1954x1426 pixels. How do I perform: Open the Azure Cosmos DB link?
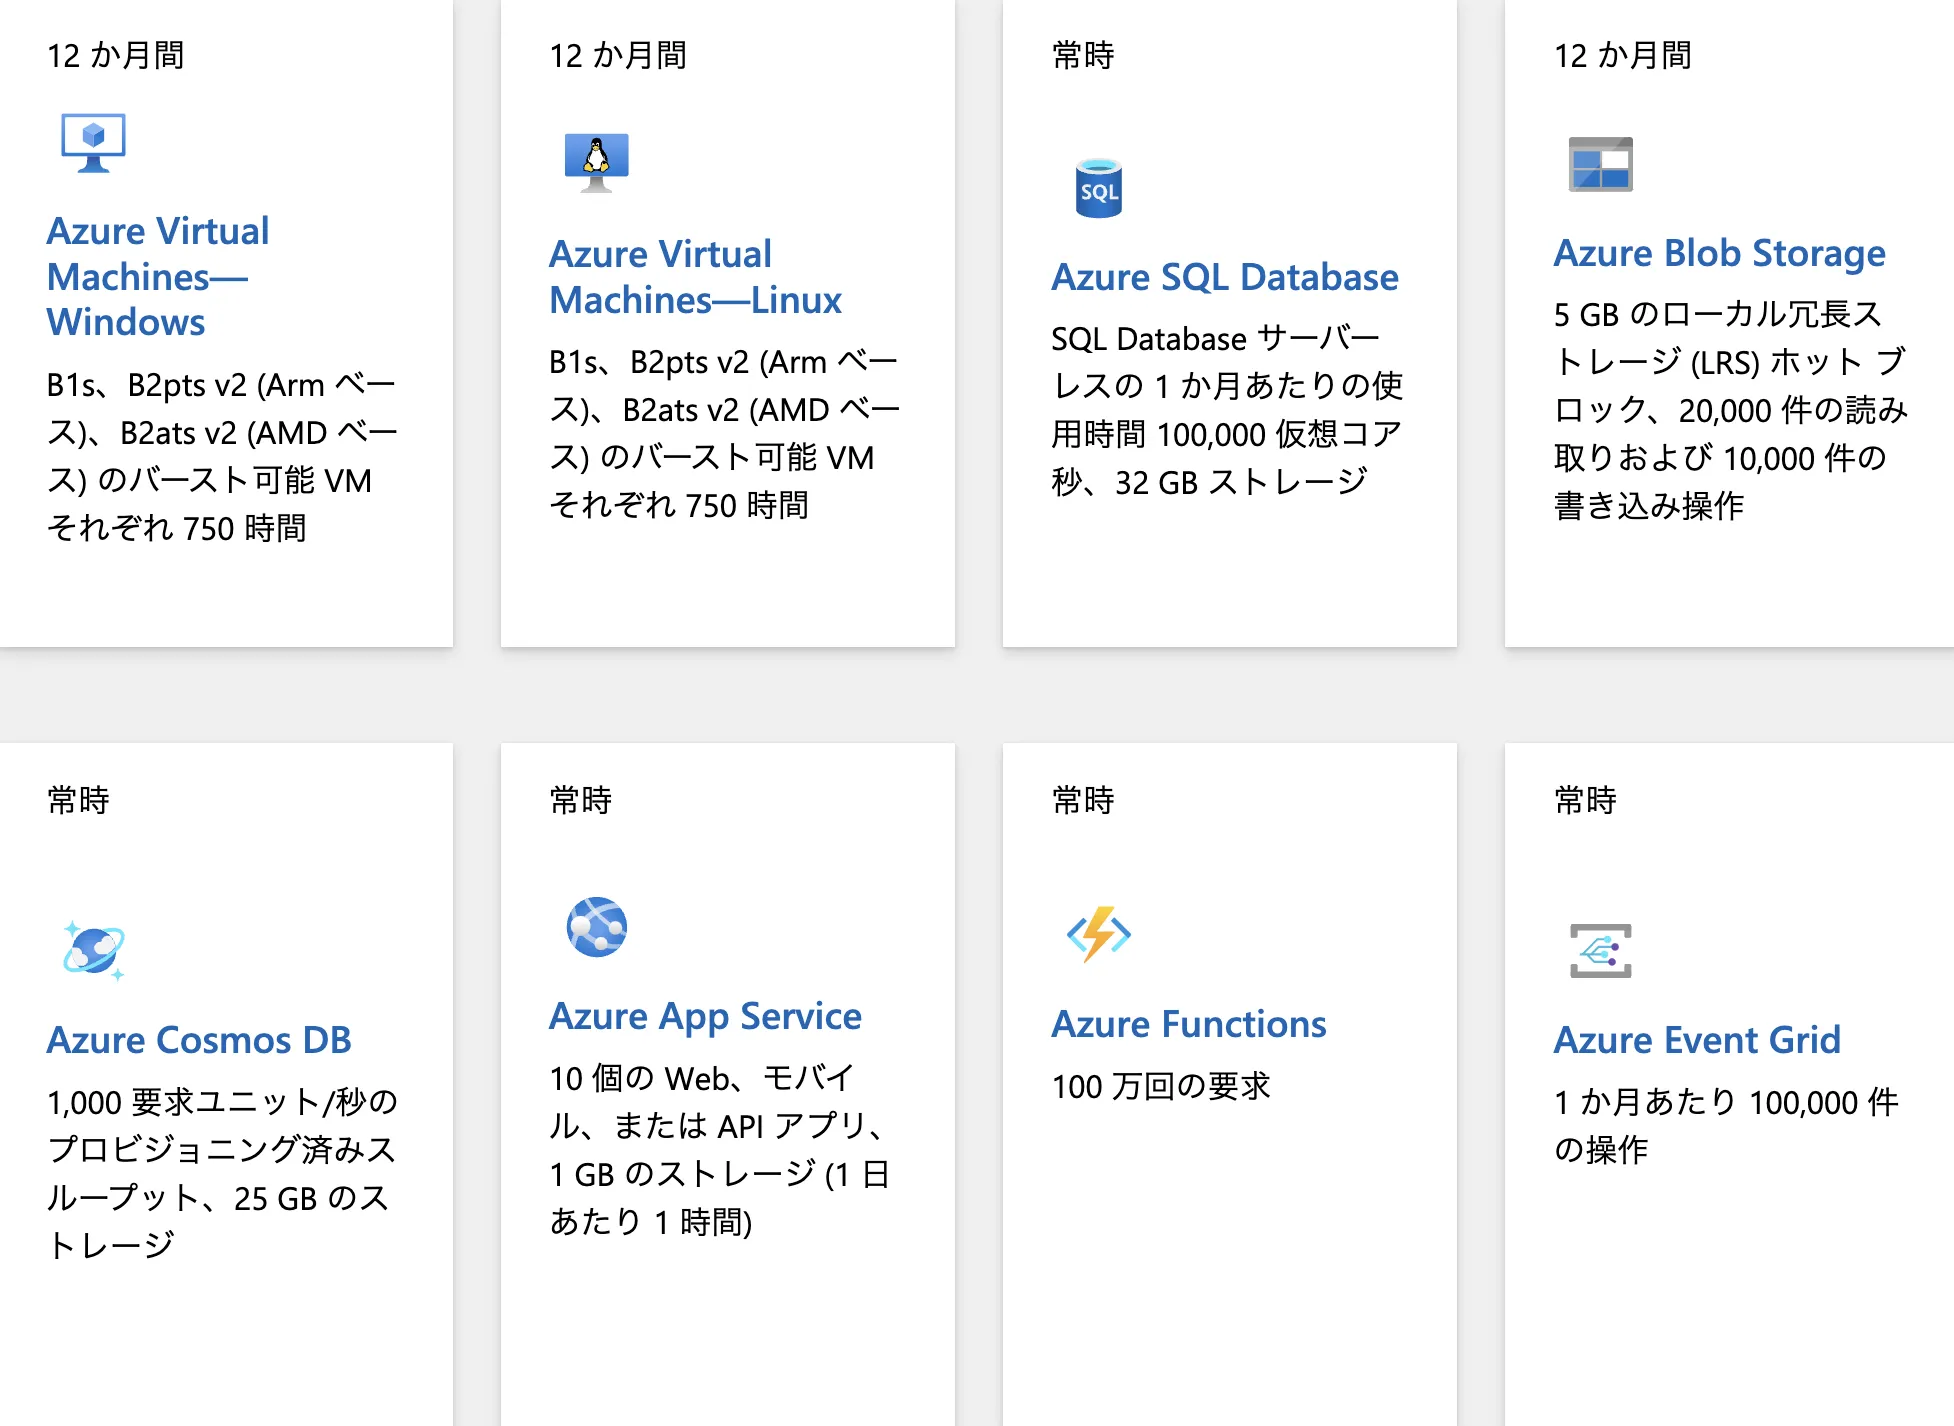click(x=199, y=1040)
